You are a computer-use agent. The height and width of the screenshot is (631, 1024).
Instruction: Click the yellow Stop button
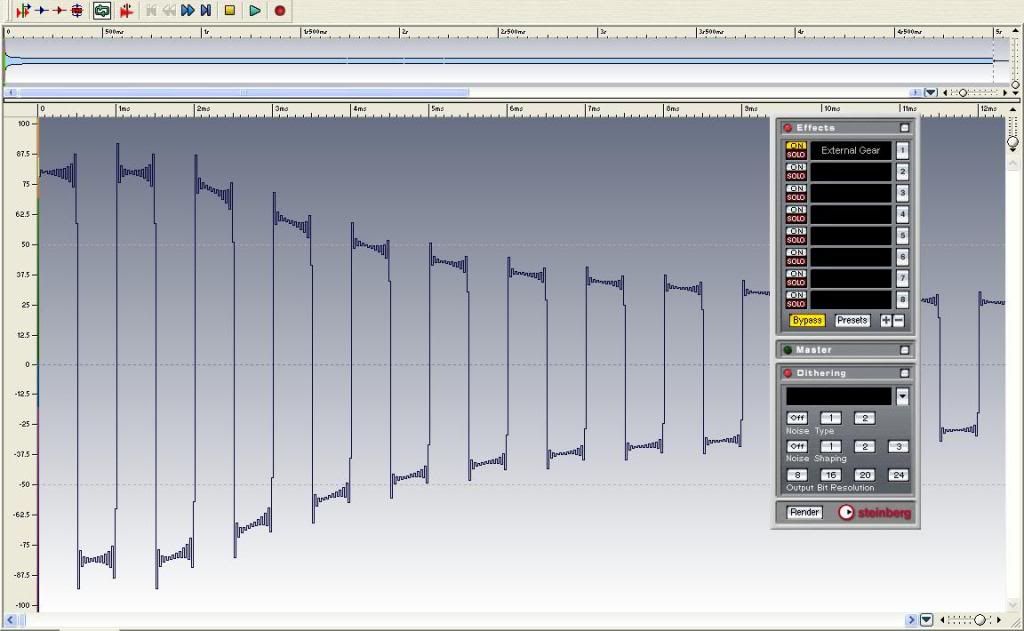coord(230,10)
